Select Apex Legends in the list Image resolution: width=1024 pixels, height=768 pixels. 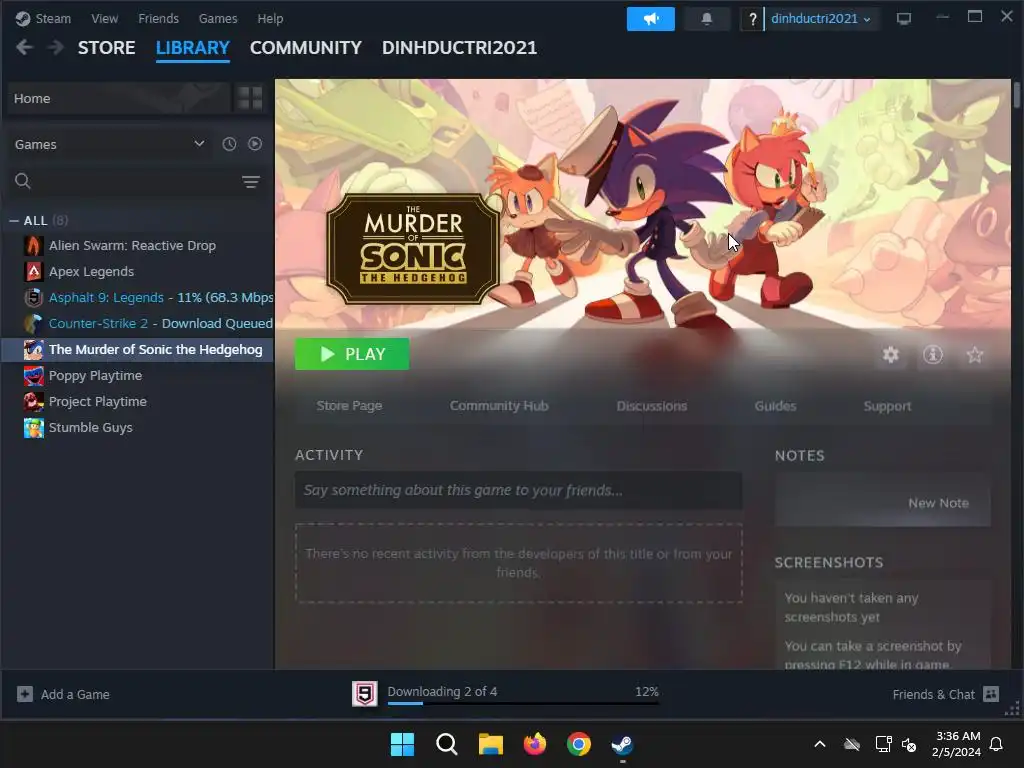coord(138,272)
